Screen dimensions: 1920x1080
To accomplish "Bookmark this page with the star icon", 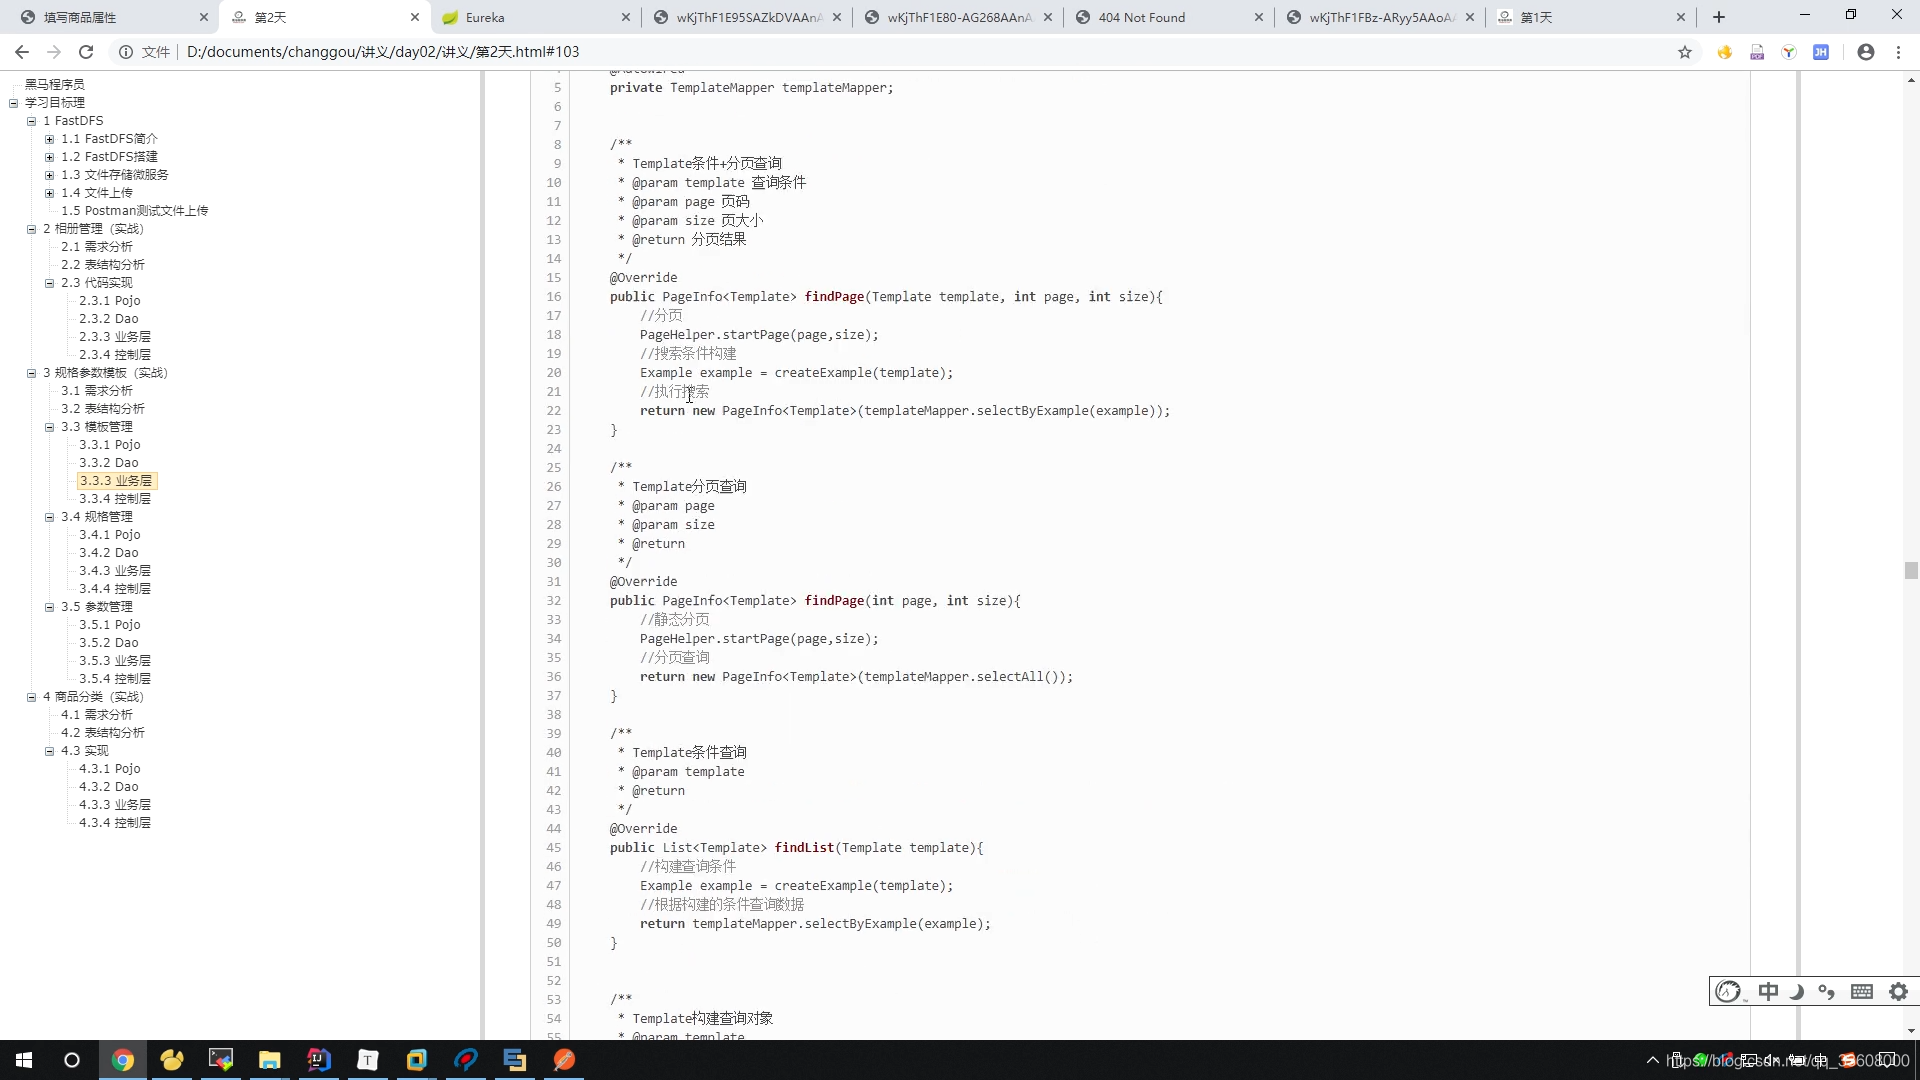I will 1685,52.
